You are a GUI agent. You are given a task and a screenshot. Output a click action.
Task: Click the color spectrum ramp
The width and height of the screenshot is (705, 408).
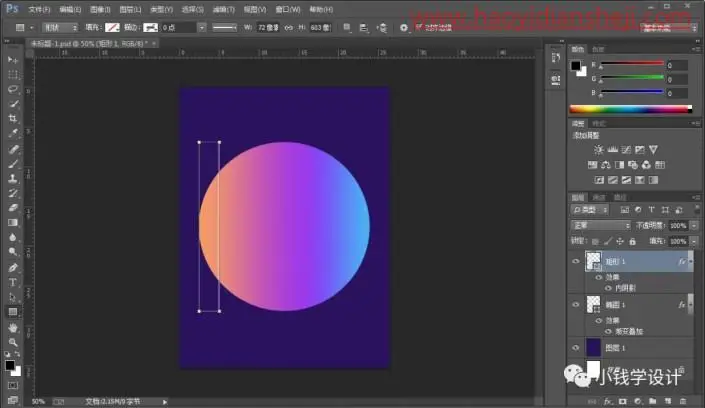click(630, 109)
